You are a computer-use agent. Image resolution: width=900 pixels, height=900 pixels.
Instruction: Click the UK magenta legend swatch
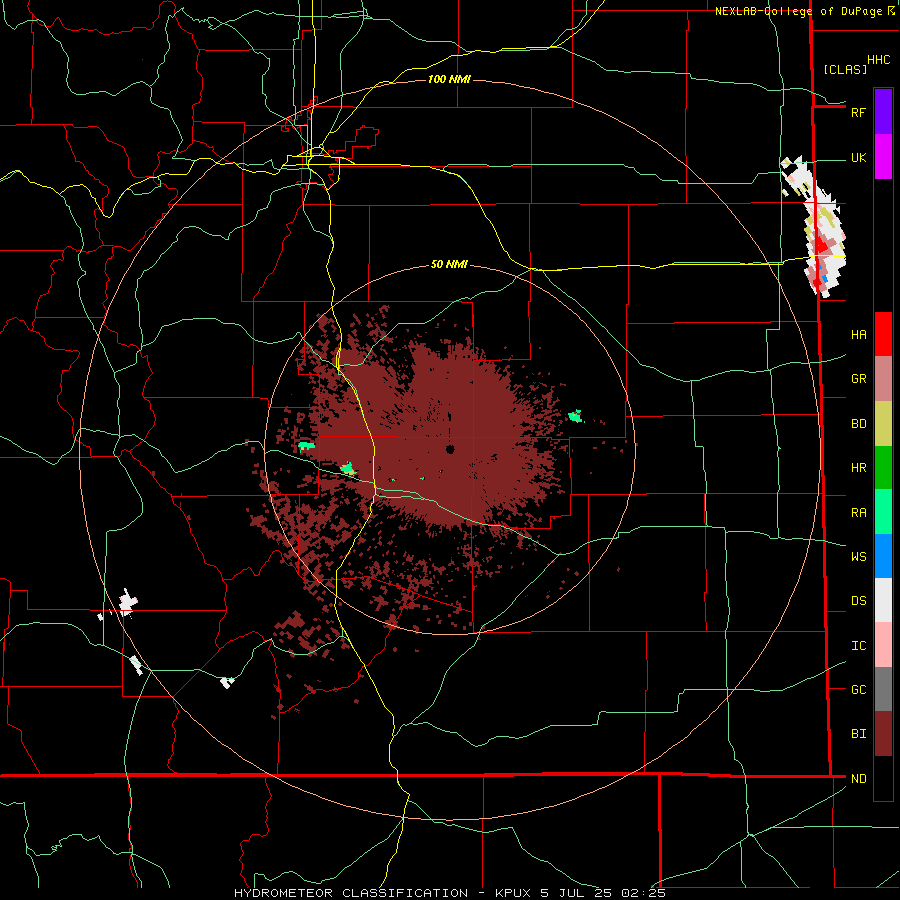[x=883, y=157]
